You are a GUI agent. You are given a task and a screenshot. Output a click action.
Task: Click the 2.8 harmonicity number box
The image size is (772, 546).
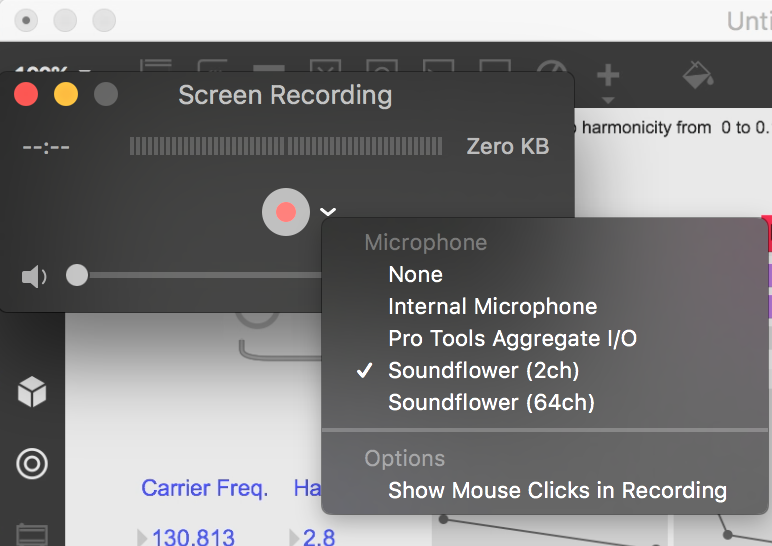click(313, 537)
